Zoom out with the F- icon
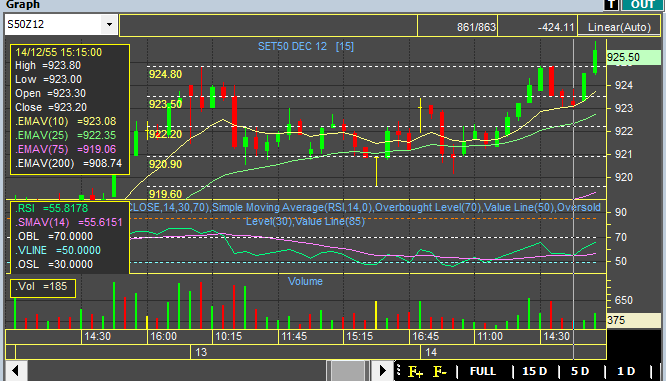The width and height of the screenshot is (666, 381). [x=440, y=372]
